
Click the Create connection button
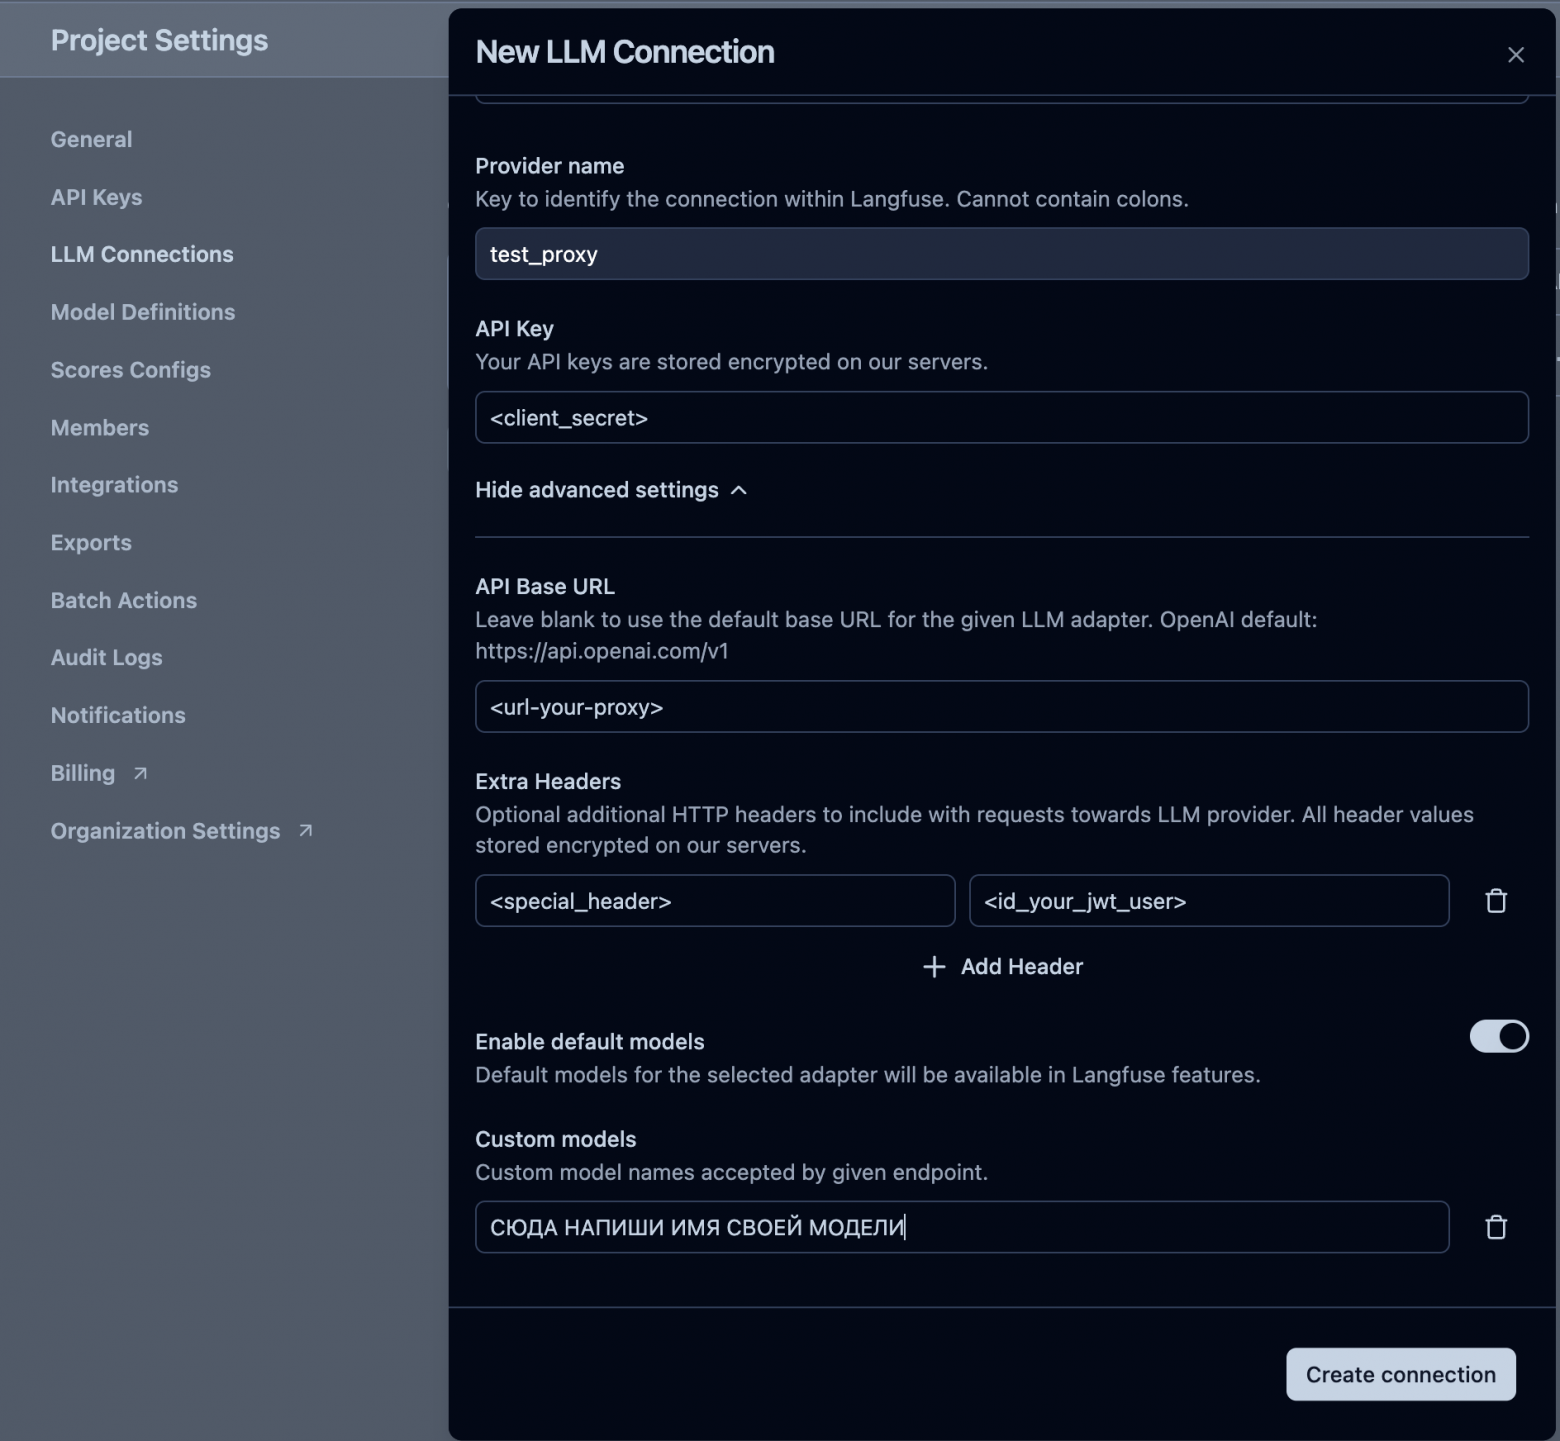(x=1400, y=1374)
